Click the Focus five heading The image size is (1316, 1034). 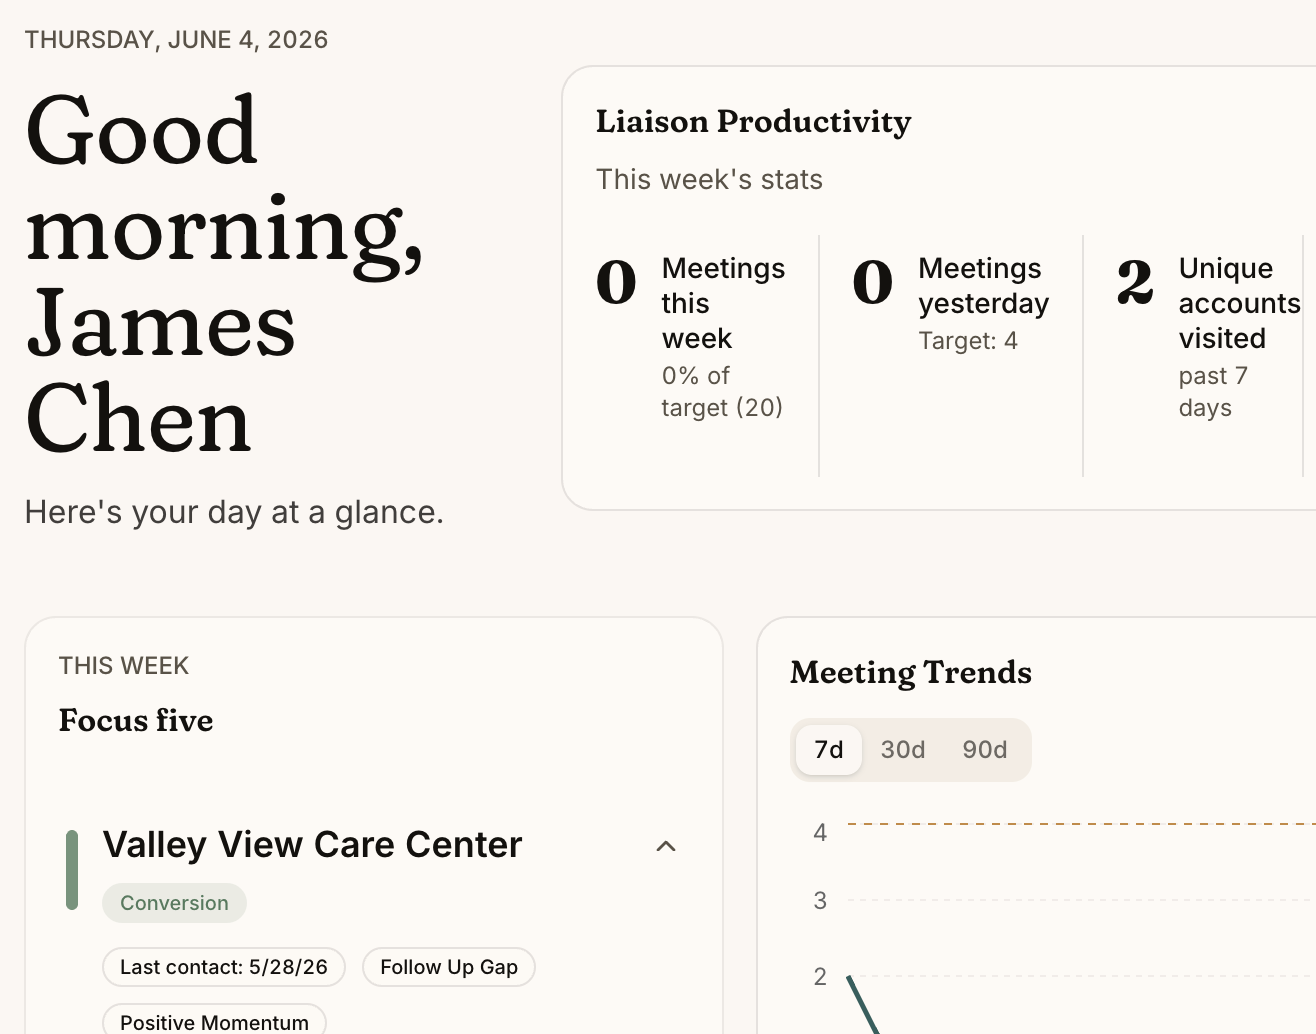[x=136, y=720]
